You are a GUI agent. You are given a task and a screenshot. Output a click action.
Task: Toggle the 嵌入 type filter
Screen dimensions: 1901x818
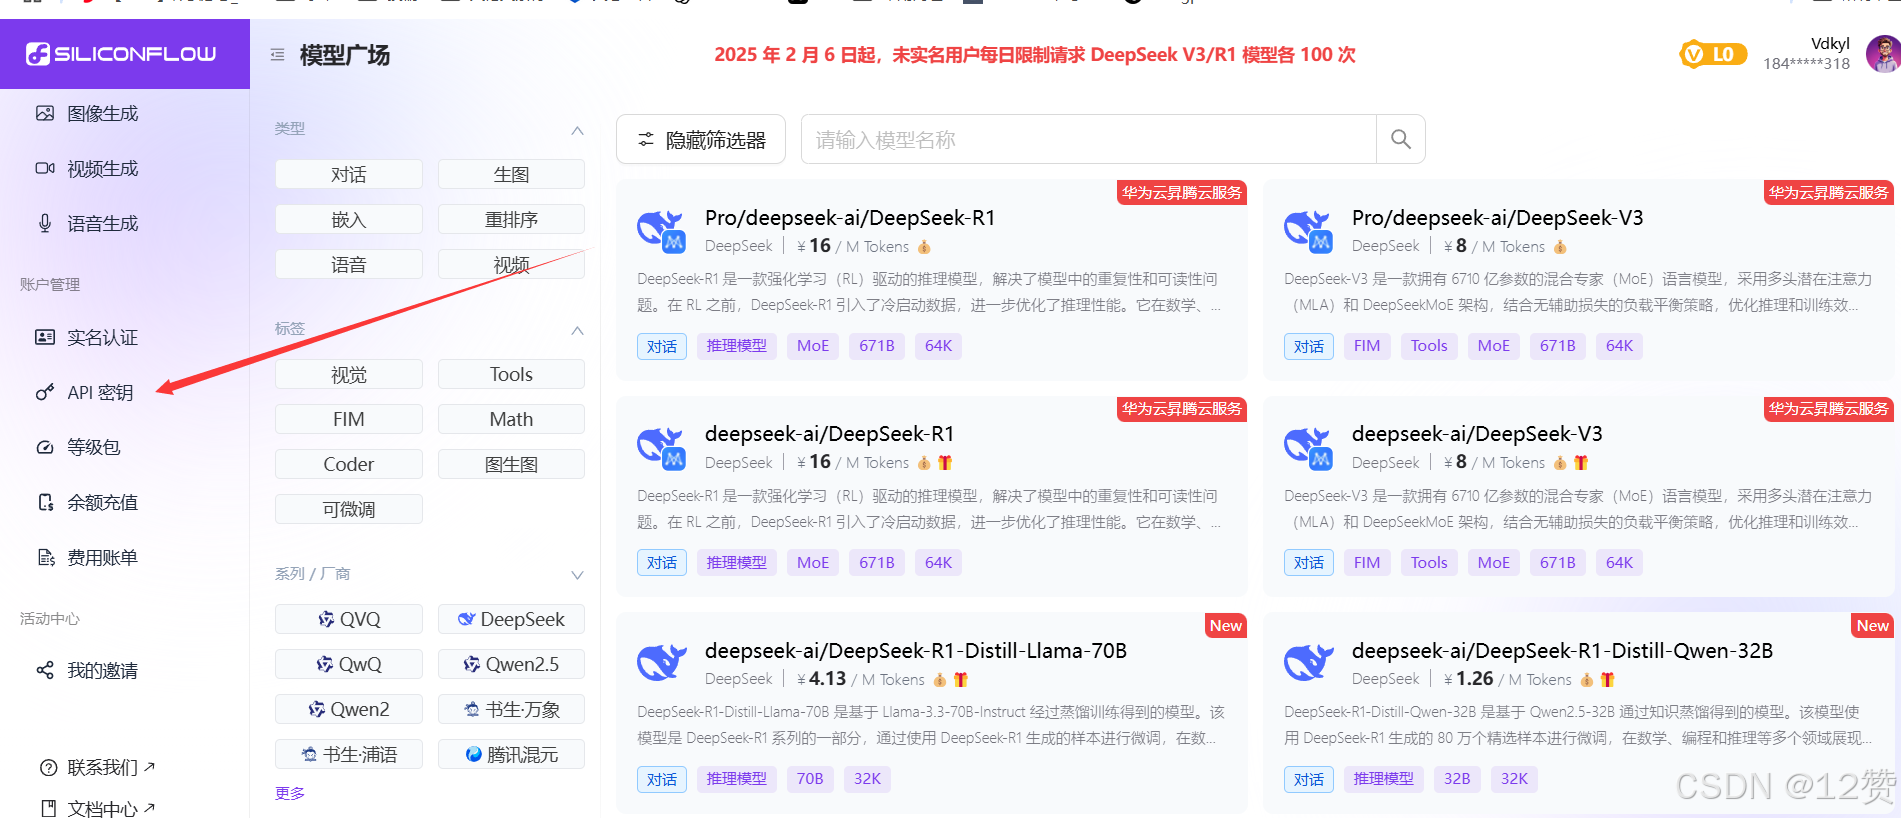tap(348, 219)
